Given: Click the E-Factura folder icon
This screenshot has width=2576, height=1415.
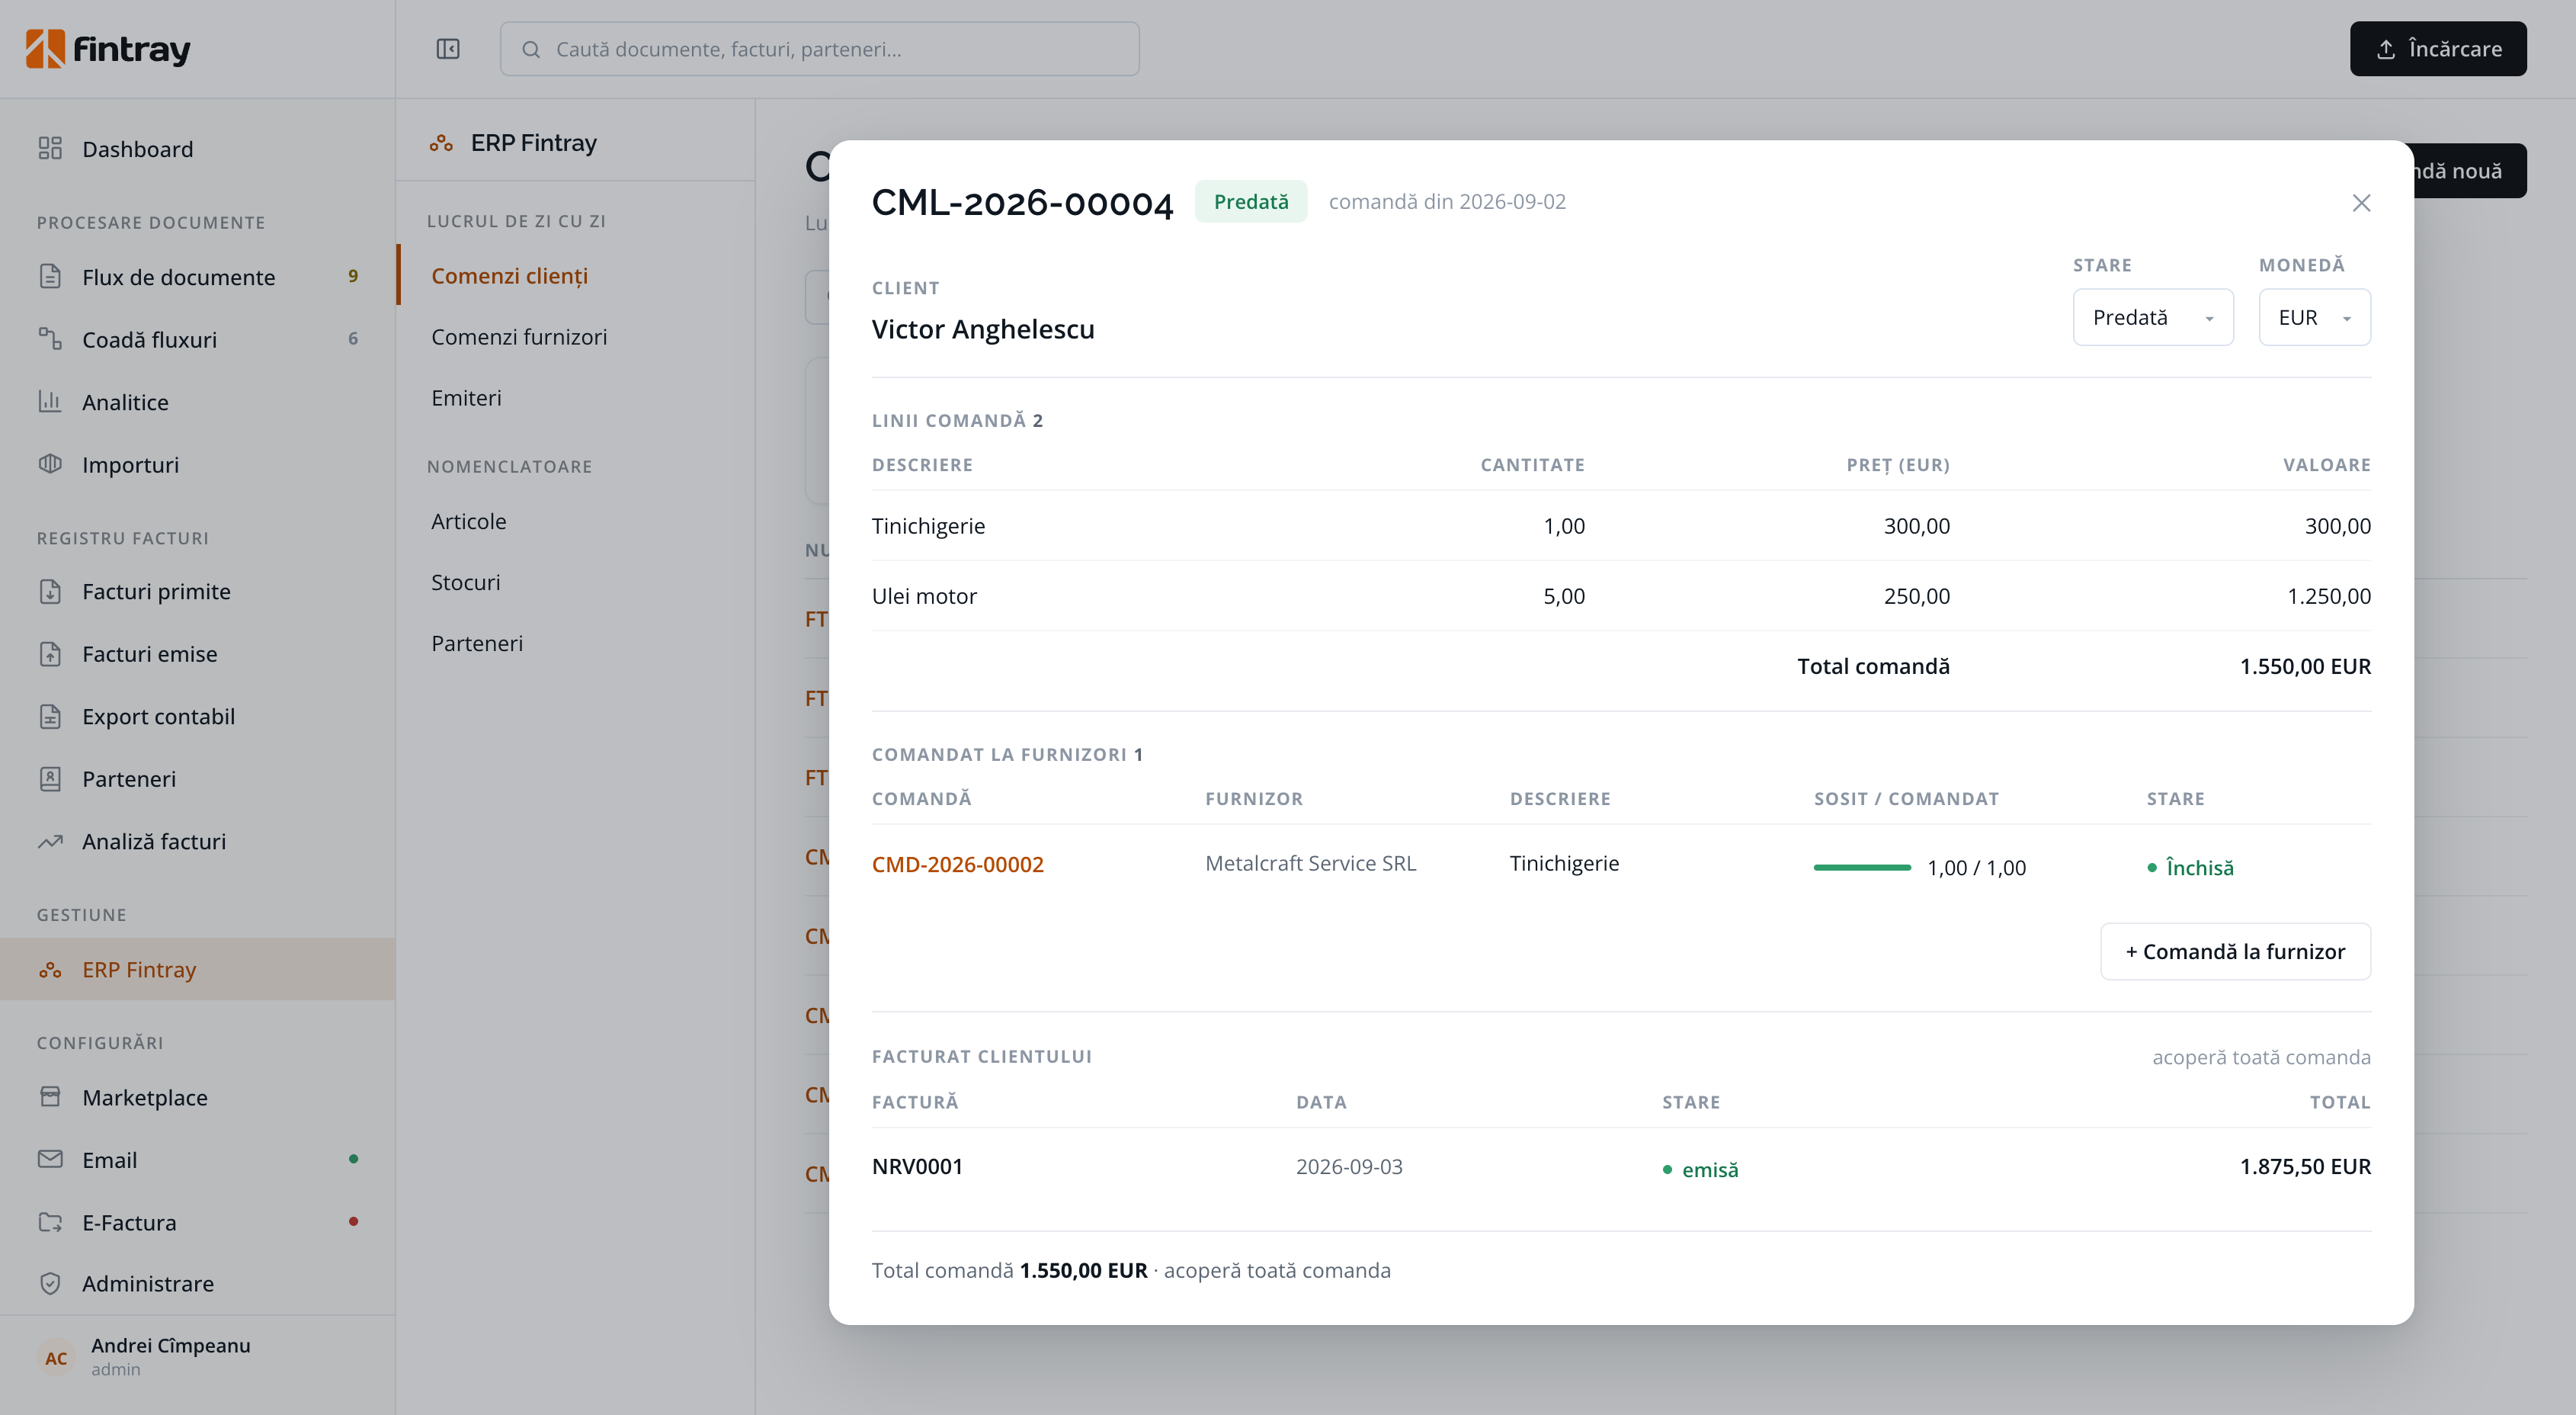Looking at the screenshot, I should click(50, 1222).
